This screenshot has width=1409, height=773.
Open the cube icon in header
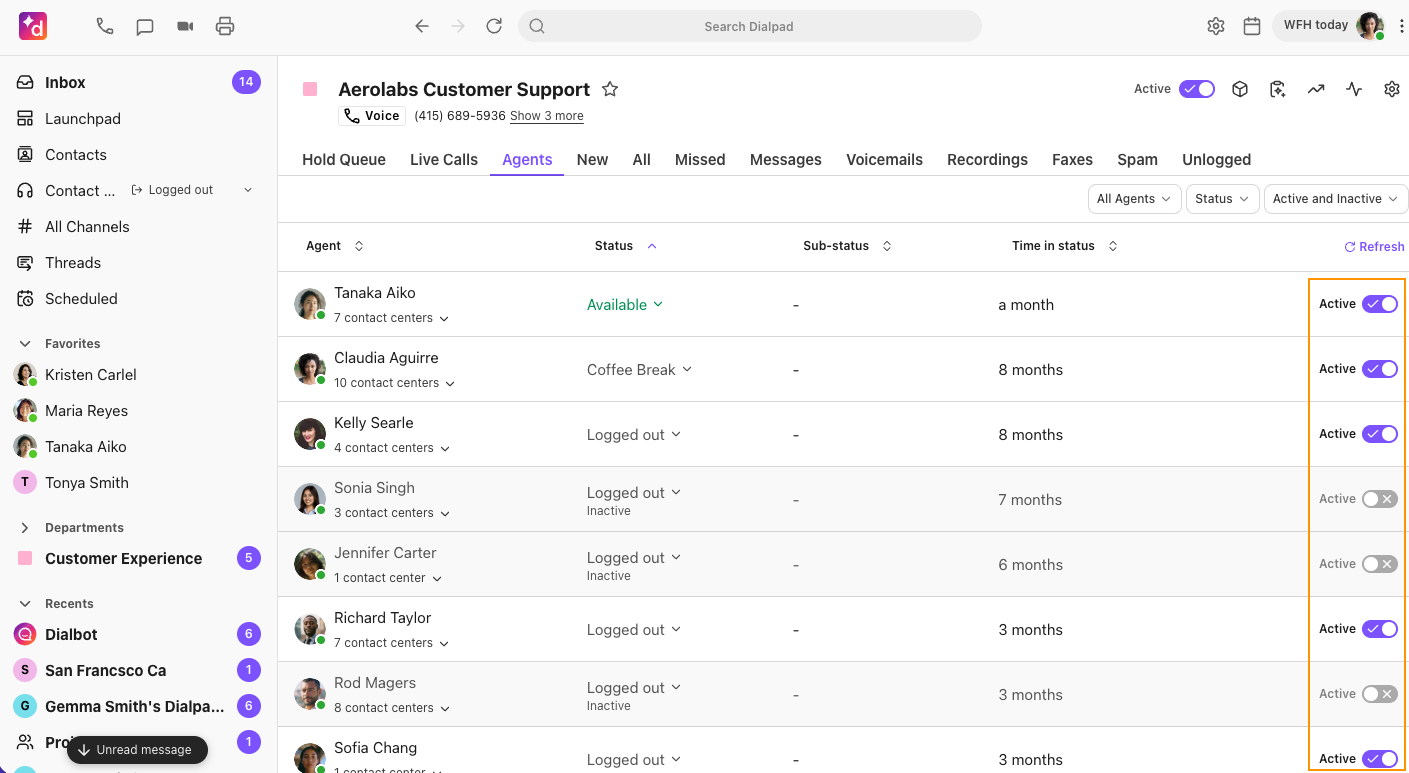[x=1240, y=89]
